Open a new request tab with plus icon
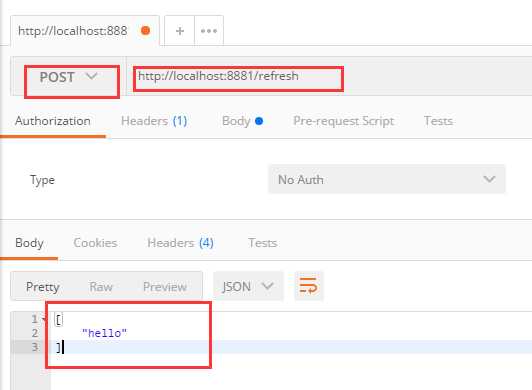This screenshot has width=532, height=390. [180, 31]
